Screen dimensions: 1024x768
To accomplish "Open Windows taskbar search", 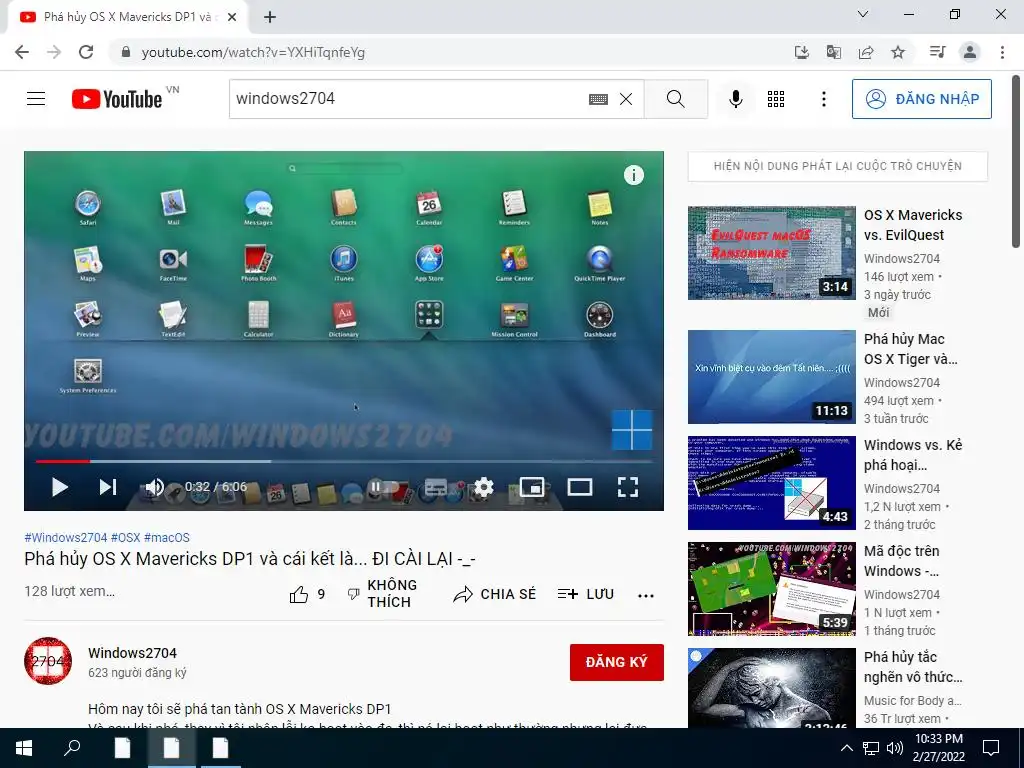I will (x=72, y=748).
